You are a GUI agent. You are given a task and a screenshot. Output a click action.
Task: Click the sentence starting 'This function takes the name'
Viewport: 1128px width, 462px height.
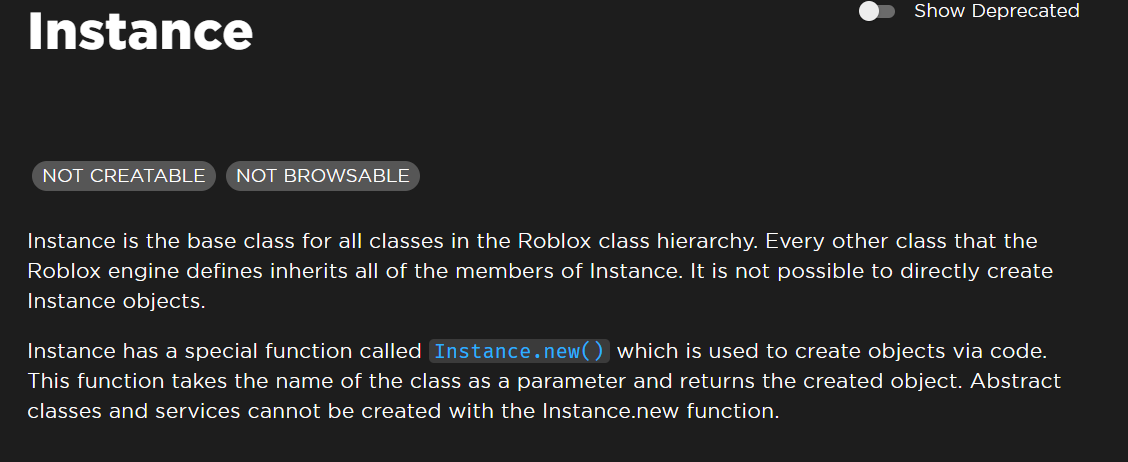pyautogui.click(x=496, y=381)
